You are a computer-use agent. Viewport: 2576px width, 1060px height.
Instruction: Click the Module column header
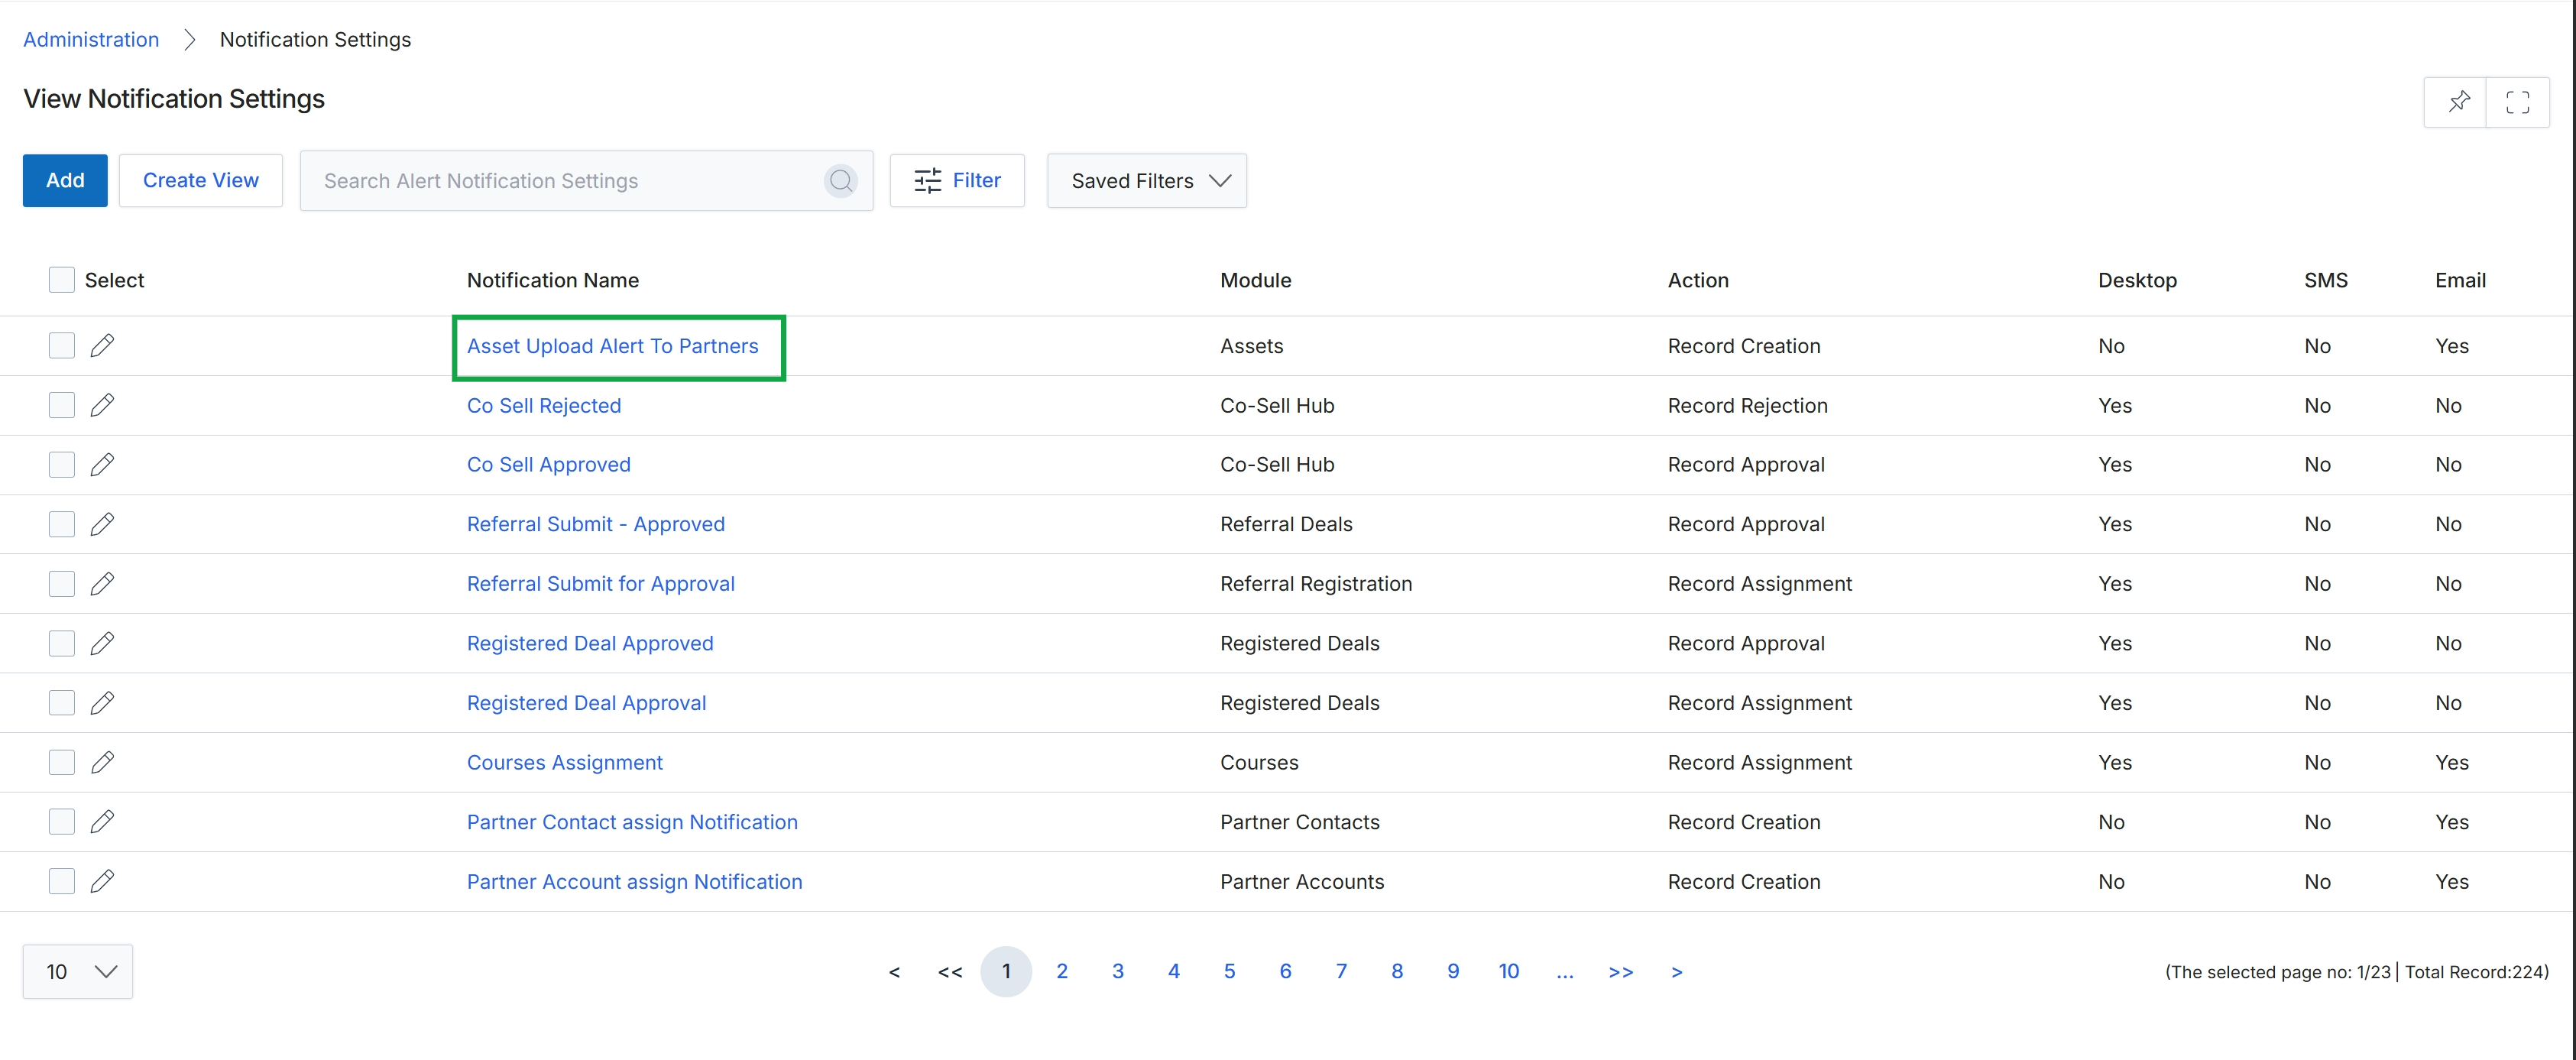click(1256, 280)
